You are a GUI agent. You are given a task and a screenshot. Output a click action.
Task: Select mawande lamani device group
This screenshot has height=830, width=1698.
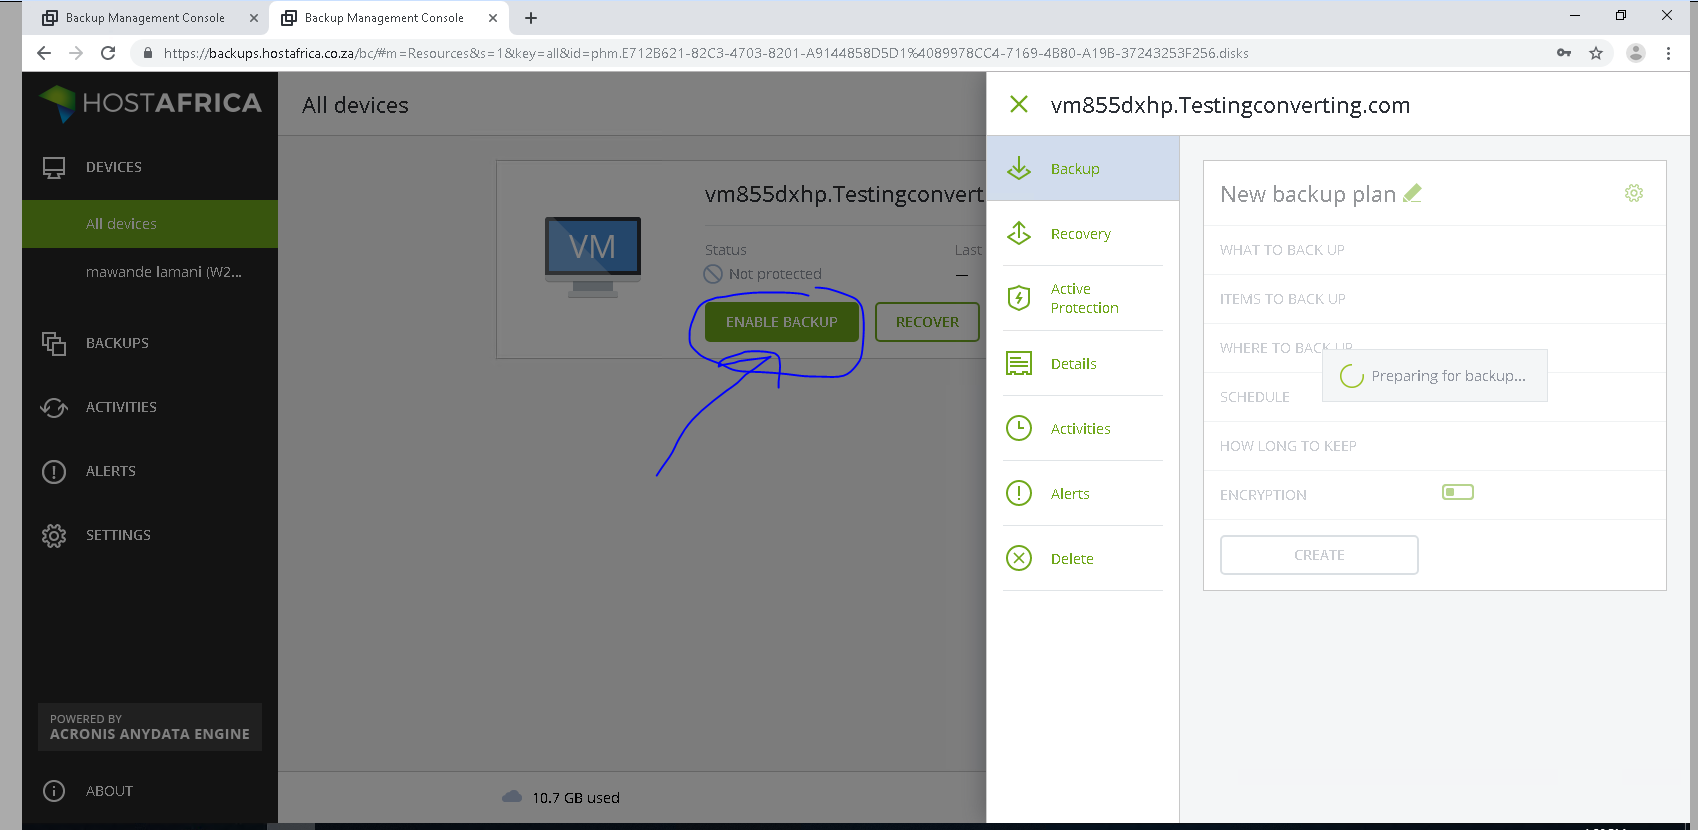click(x=150, y=272)
